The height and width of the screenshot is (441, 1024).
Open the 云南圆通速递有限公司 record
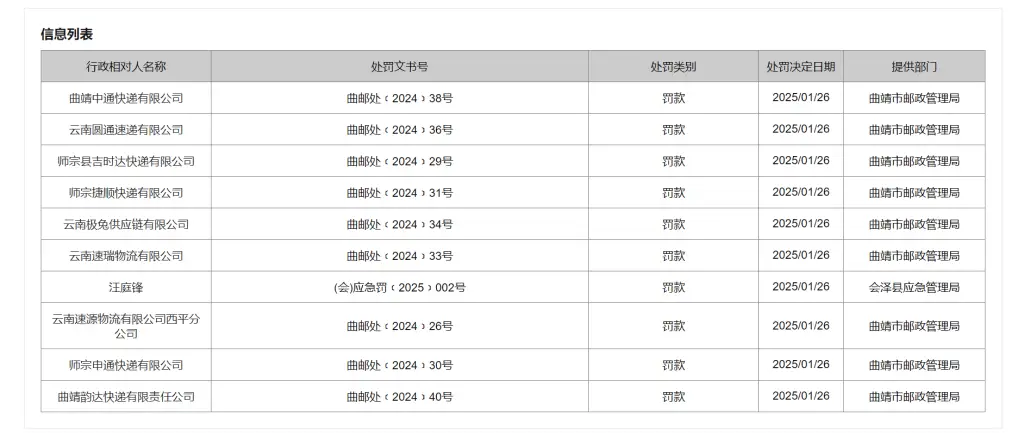(126, 130)
